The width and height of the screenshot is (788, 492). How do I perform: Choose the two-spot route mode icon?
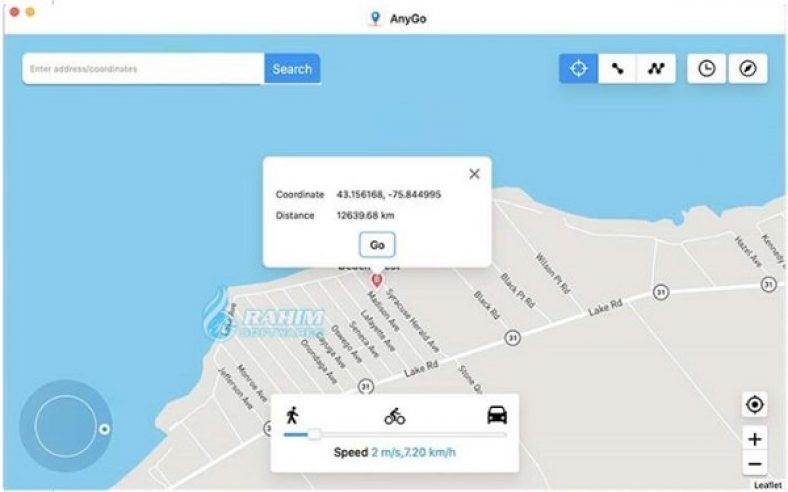(x=617, y=68)
